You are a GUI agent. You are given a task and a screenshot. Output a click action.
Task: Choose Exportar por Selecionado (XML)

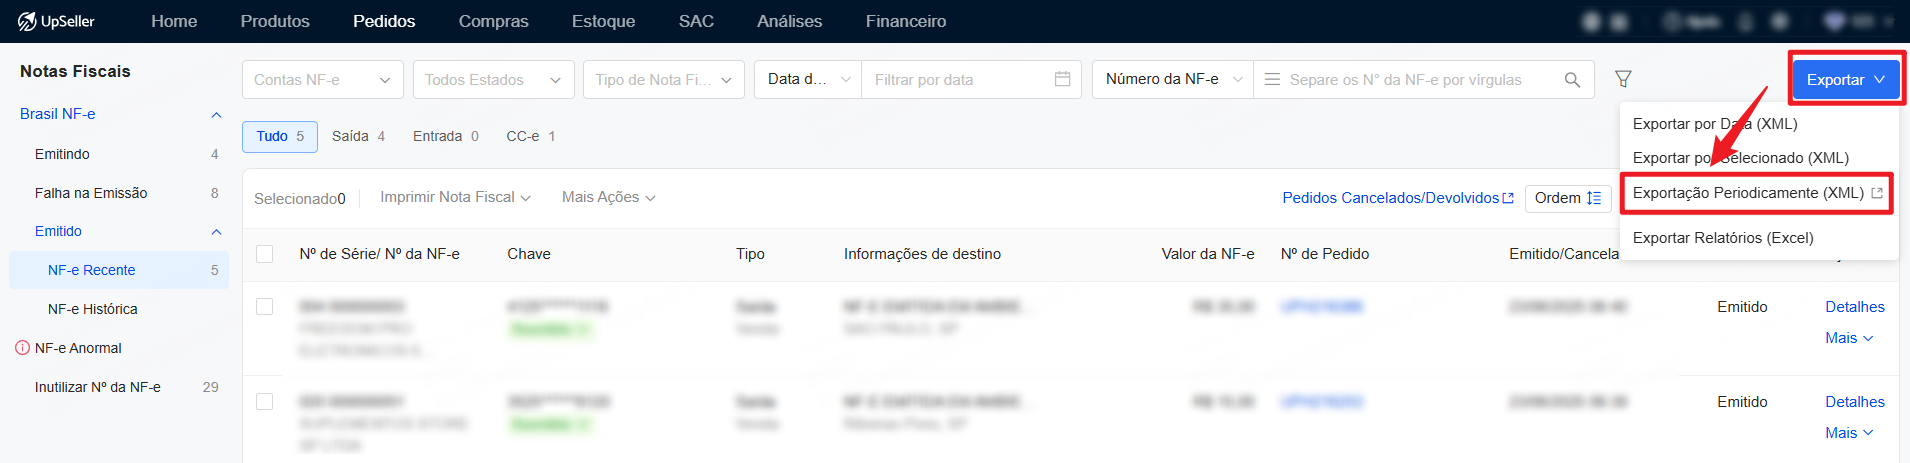(1741, 158)
